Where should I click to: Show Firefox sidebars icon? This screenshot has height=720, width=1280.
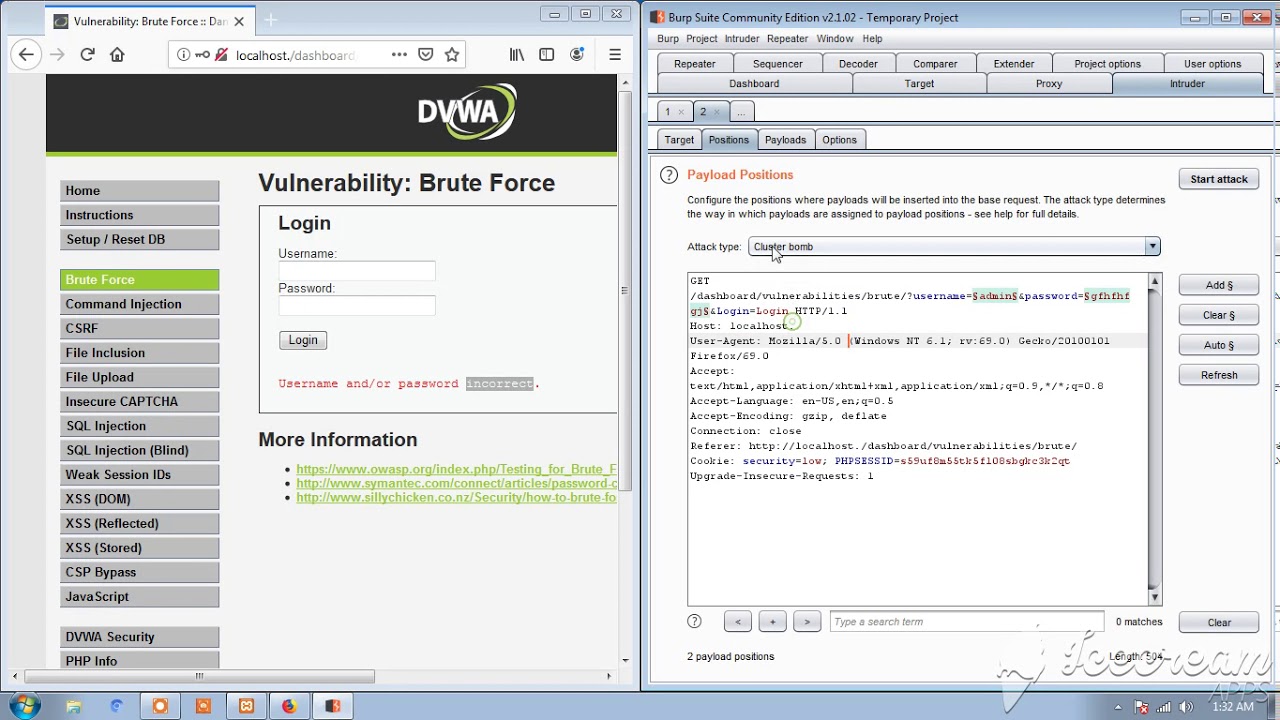tap(546, 55)
